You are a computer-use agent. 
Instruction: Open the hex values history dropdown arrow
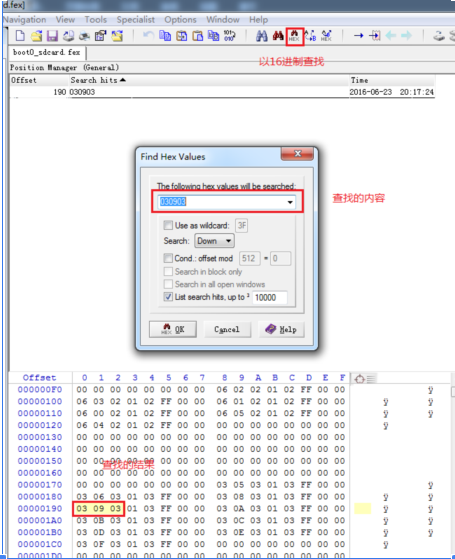[x=290, y=202]
